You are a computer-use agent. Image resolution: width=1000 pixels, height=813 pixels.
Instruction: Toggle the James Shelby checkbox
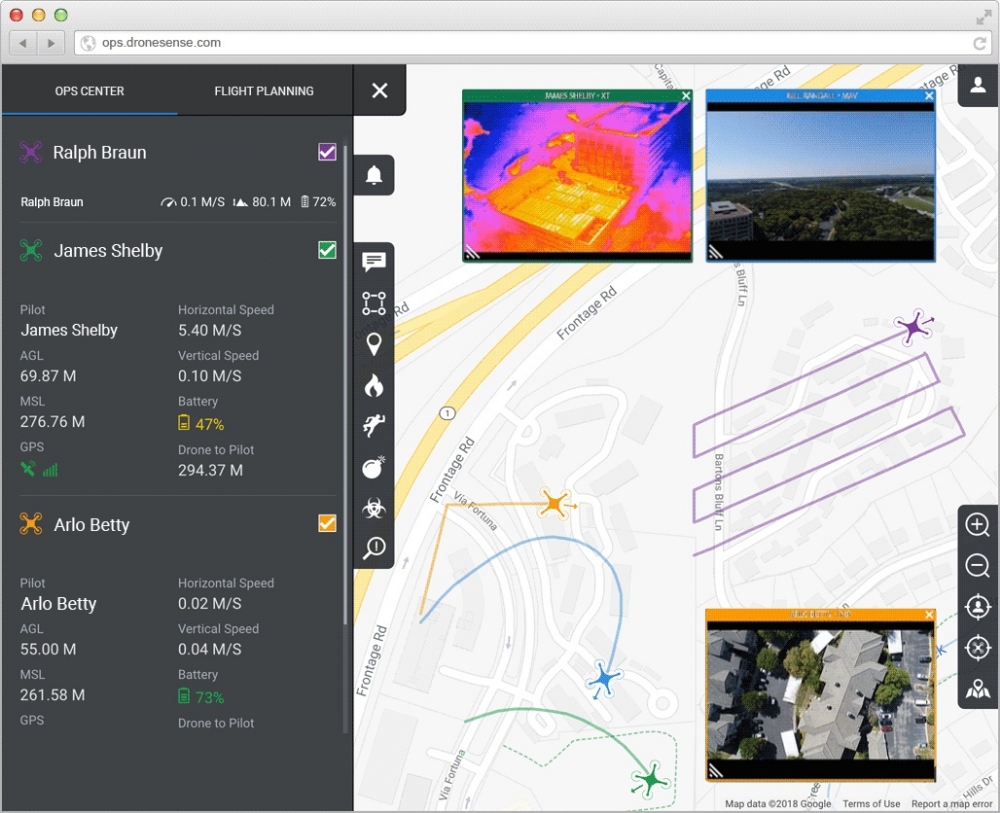pyautogui.click(x=327, y=250)
